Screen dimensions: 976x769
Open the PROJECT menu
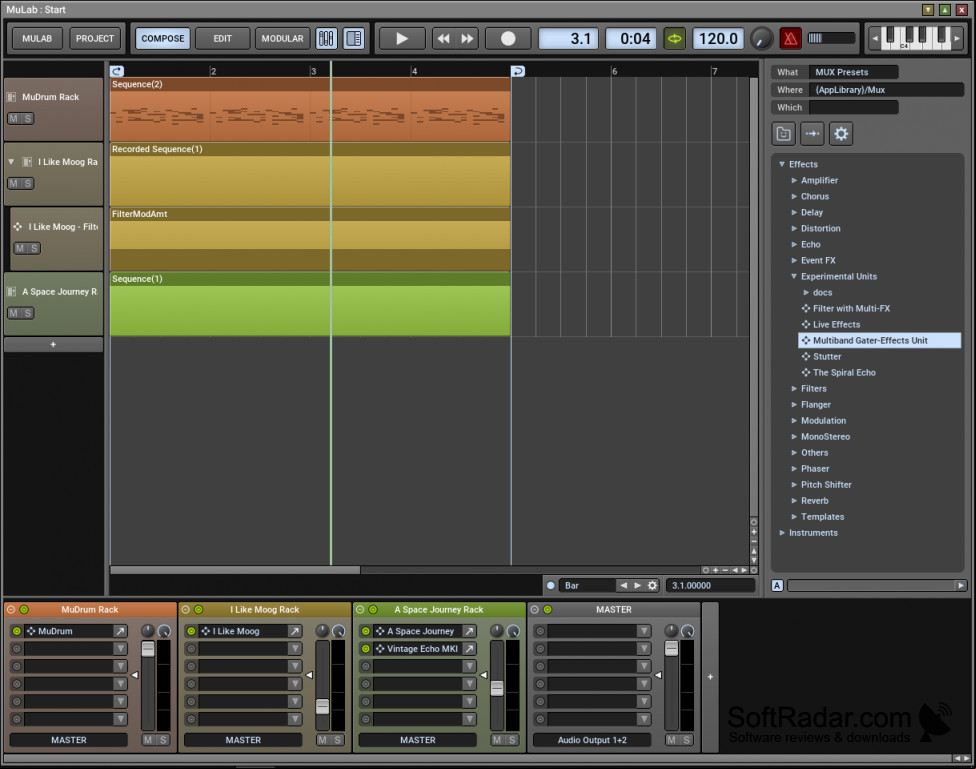pyautogui.click(x=95, y=39)
